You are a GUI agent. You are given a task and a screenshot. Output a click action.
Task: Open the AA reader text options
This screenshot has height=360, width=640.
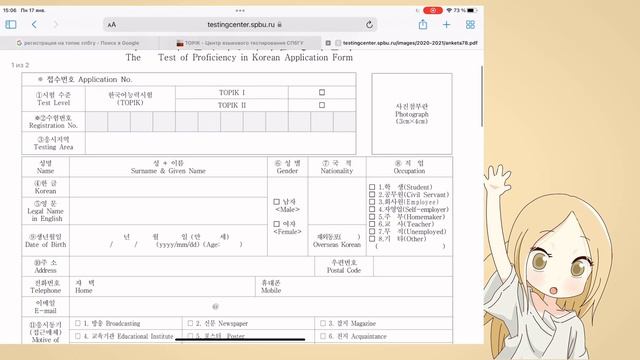click(x=112, y=25)
